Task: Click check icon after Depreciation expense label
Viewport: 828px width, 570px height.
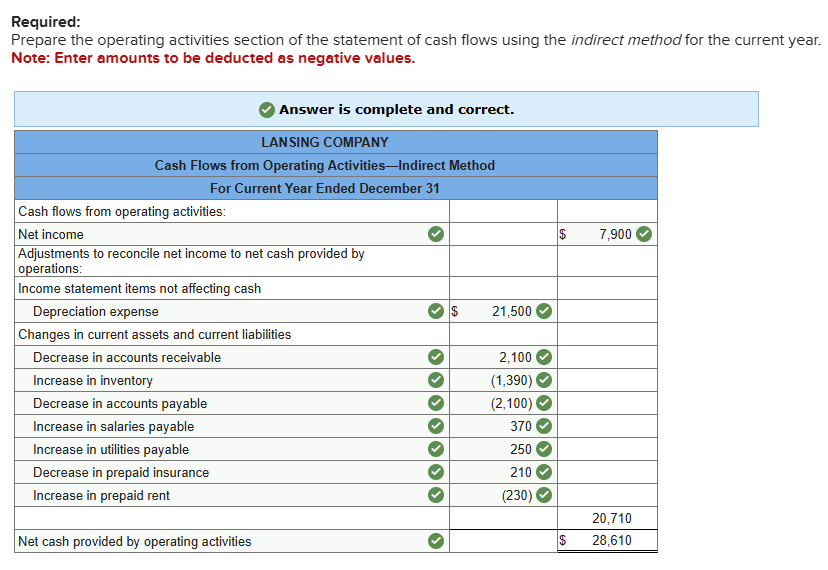Action: coord(435,311)
